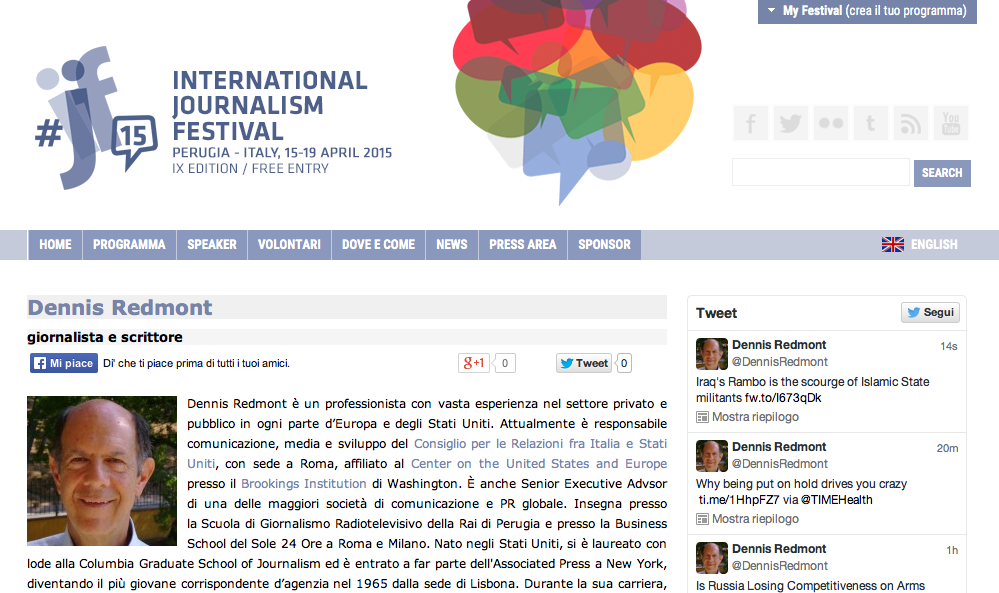The height and width of the screenshot is (593, 999).
Task: Open the festival's Facebook page icon
Action: tap(751, 123)
